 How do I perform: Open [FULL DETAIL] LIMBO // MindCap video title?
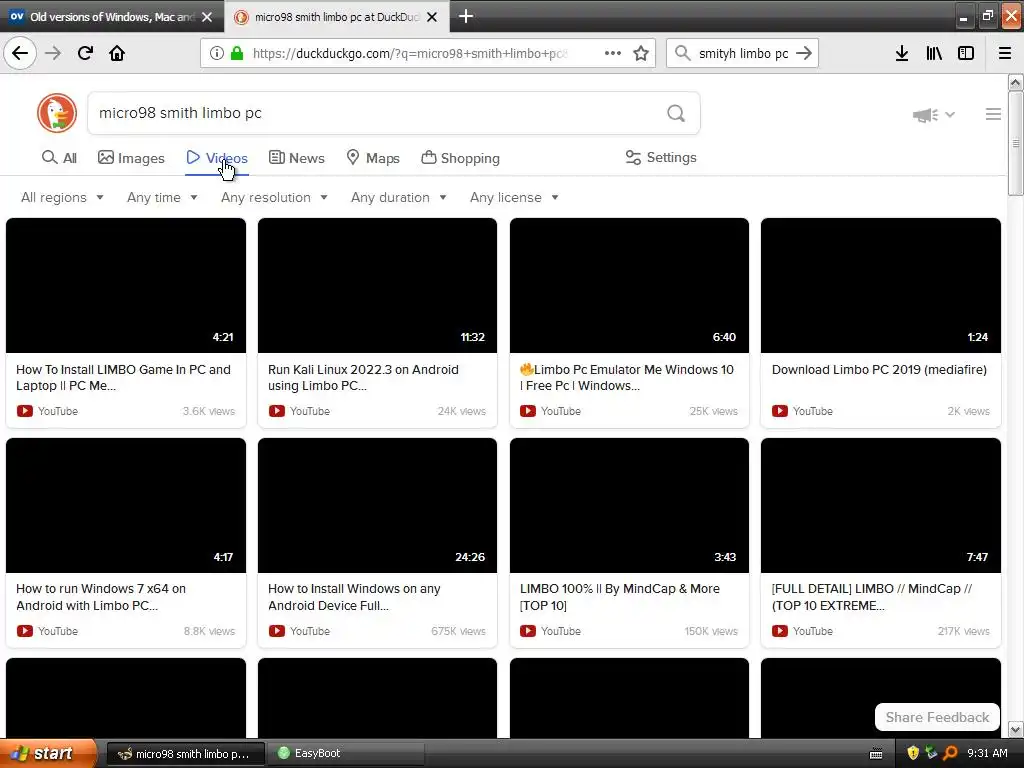pos(872,597)
